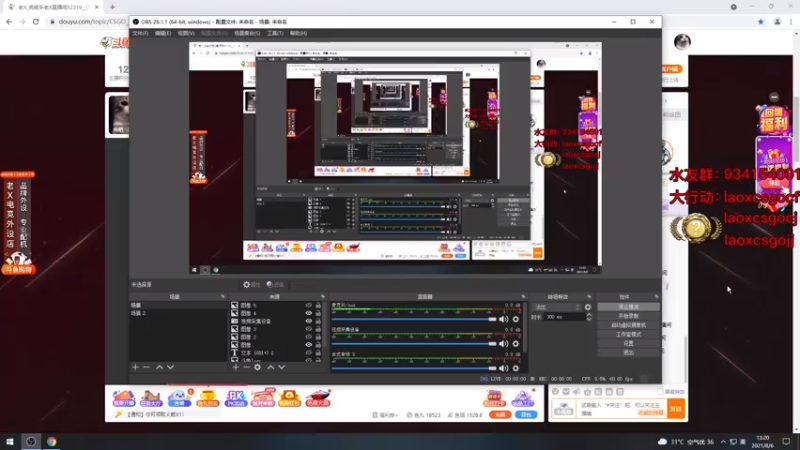Click 停止推流 button in OBS controls
This screenshot has height=450, width=800.
[x=628, y=307]
